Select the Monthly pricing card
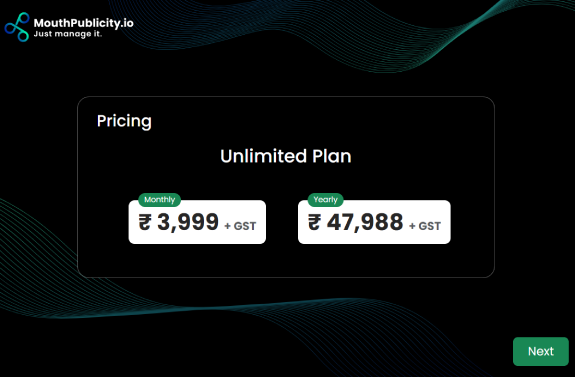The width and height of the screenshot is (575, 377). point(197,222)
